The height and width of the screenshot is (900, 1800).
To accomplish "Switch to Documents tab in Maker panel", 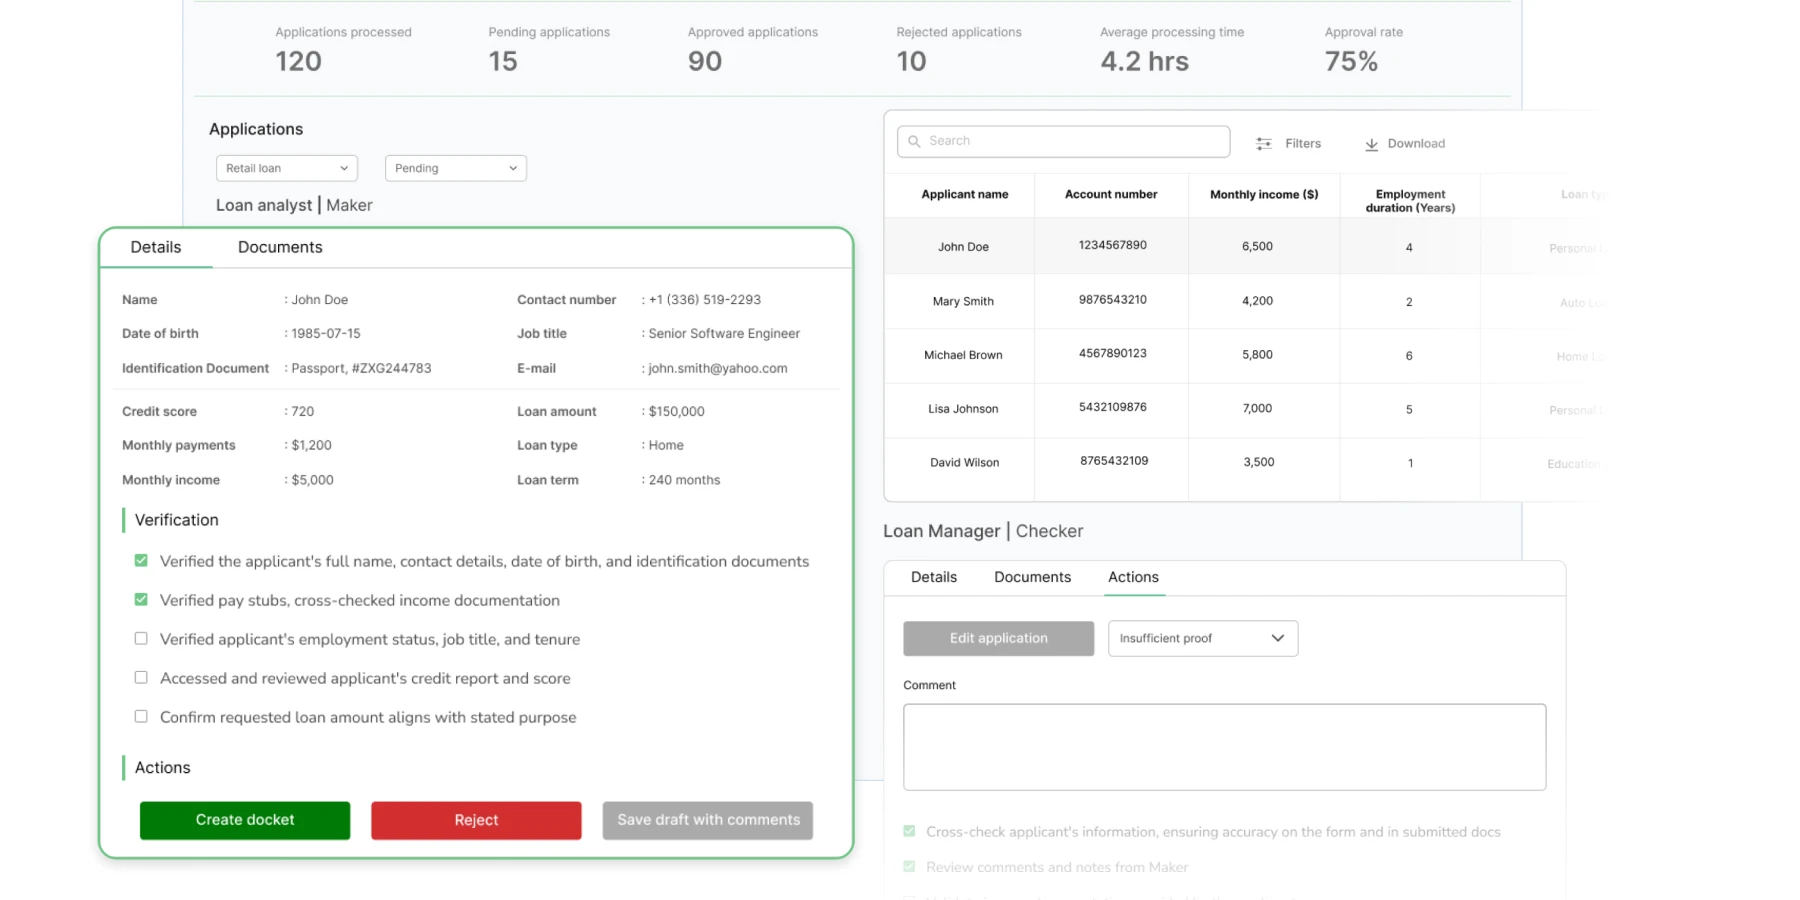I will point(280,247).
